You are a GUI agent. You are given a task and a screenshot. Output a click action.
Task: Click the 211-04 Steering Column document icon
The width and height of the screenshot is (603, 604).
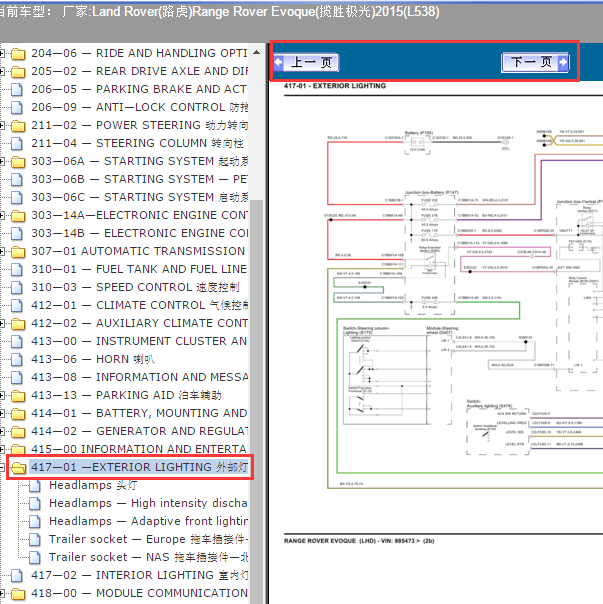click(x=17, y=143)
